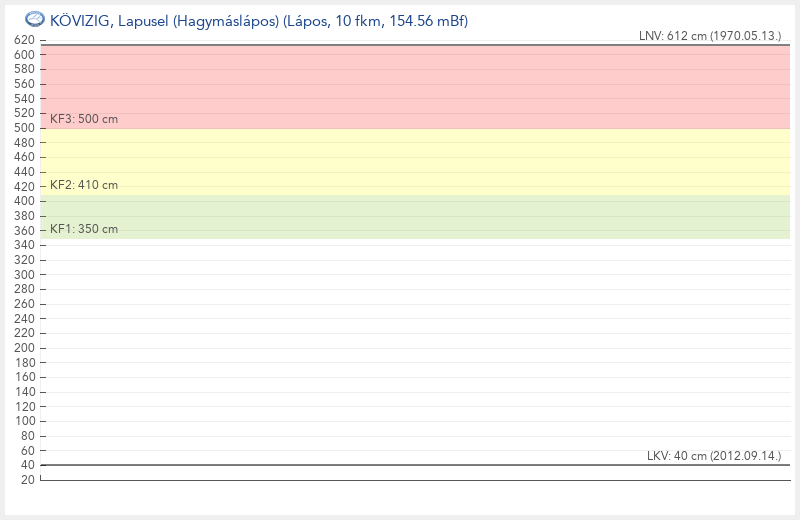Click the gauge icon beside the KÖVIZIG title
The image size is (800, 520).
tap(34, 19)
